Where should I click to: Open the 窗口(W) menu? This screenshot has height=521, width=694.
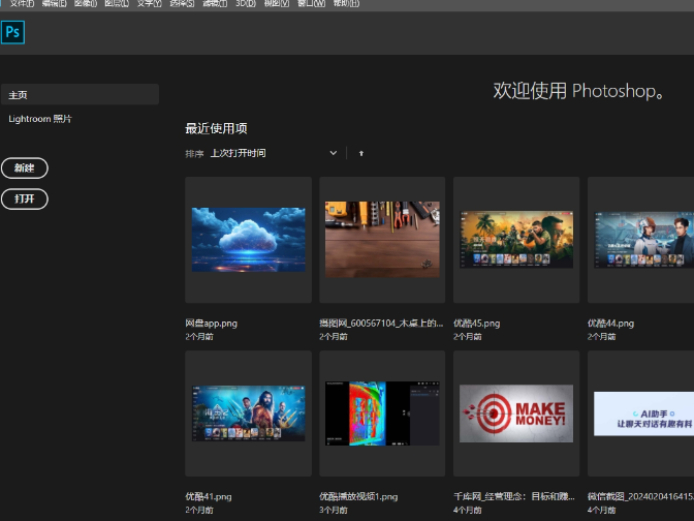point(311,4)
